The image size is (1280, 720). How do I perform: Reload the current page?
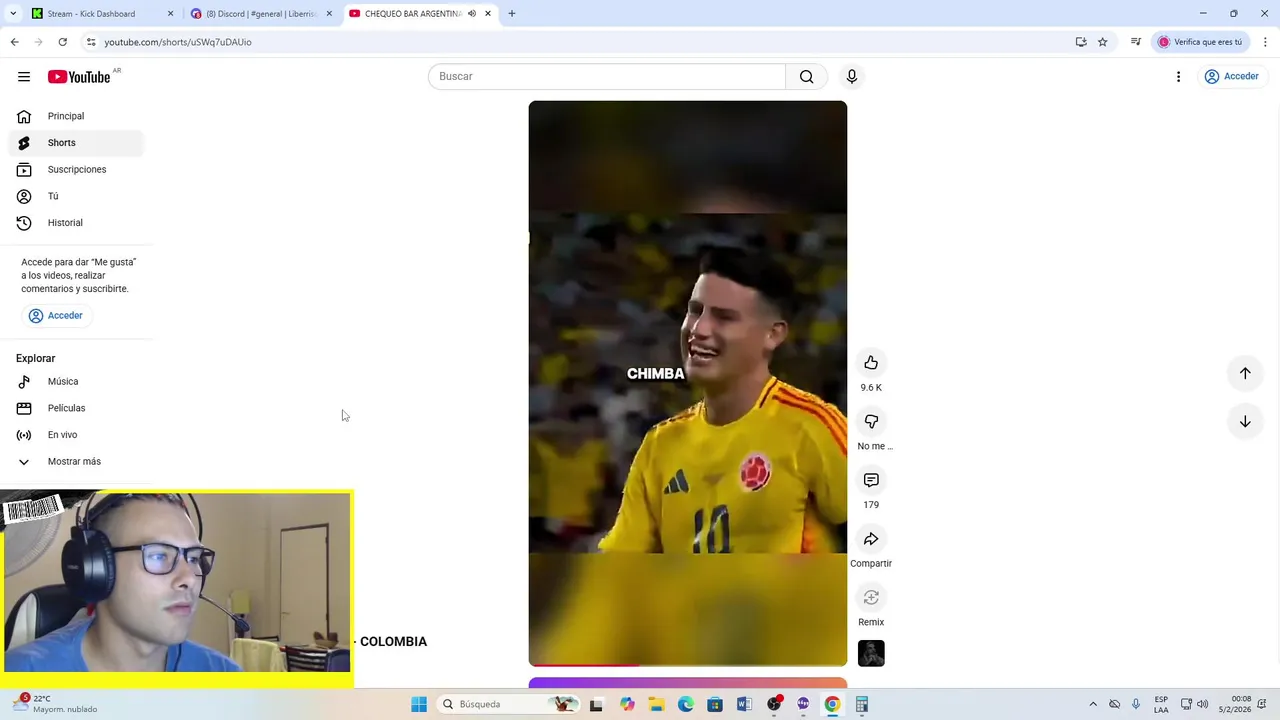pyautogui.click(x=62, y=42)
